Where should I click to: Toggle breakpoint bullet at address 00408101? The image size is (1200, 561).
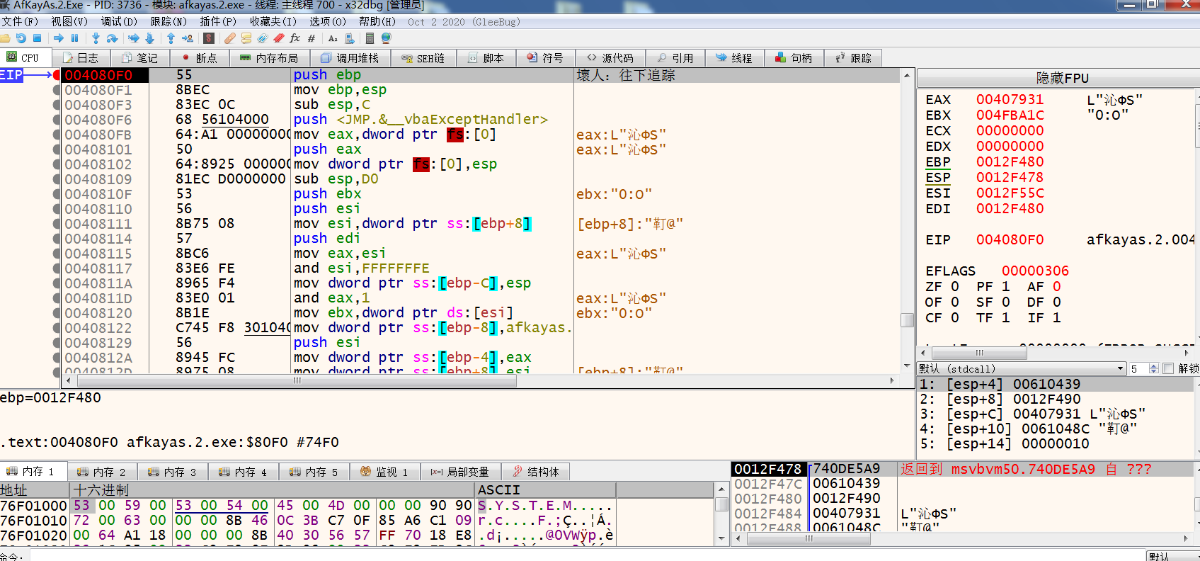[x=55, y=149]
